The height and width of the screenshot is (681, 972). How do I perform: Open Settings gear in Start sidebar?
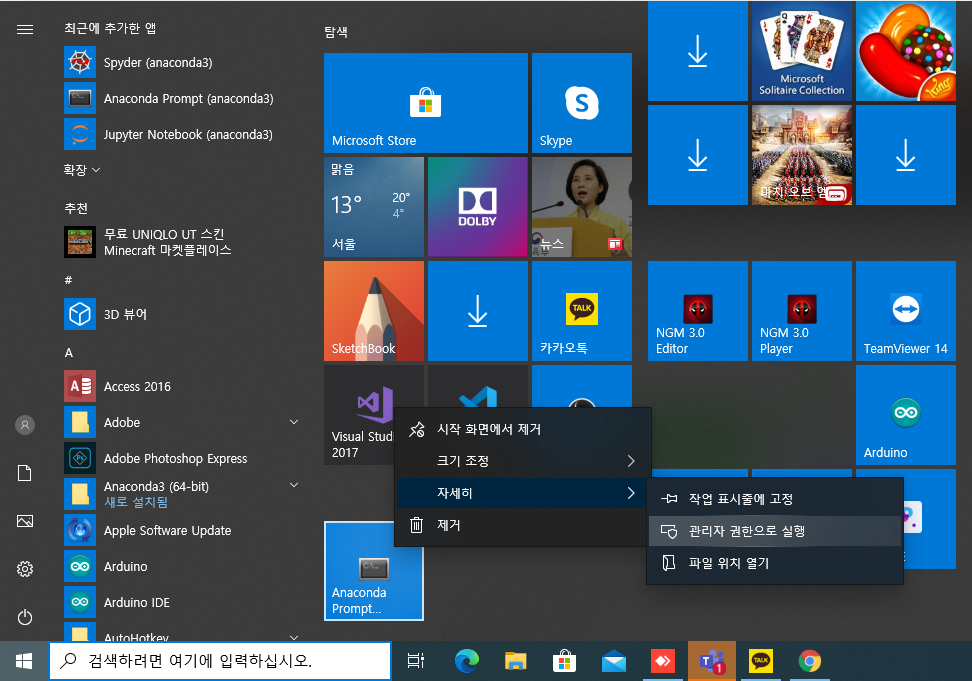[x=25, y=569]
